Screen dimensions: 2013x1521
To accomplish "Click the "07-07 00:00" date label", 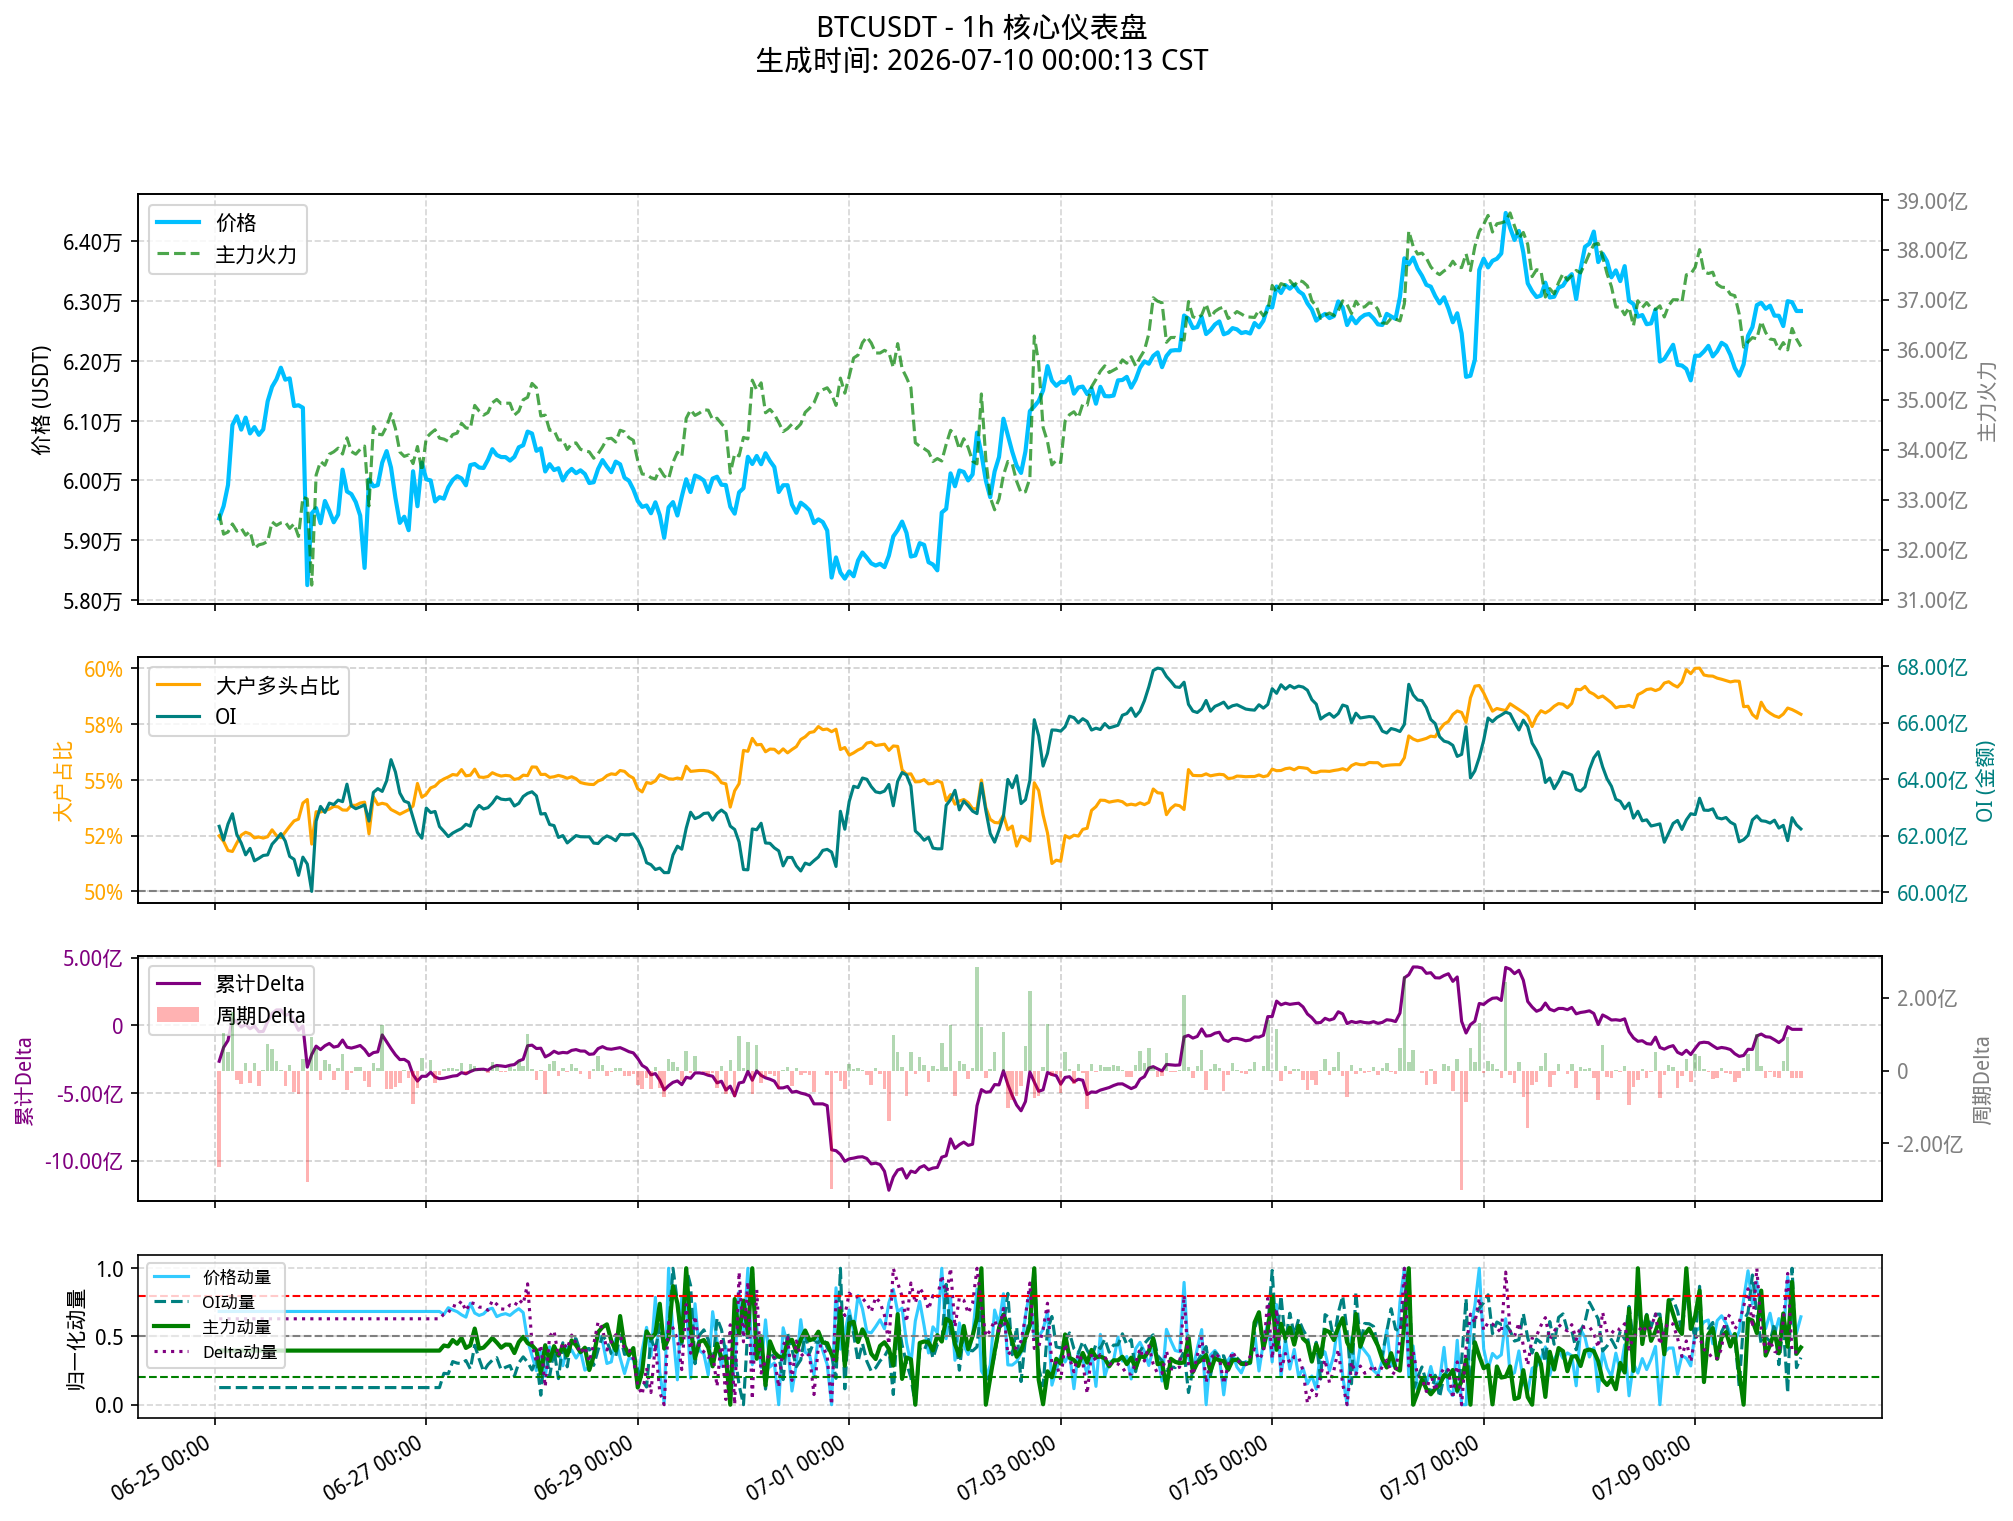I will (x=1430, y=1468).
